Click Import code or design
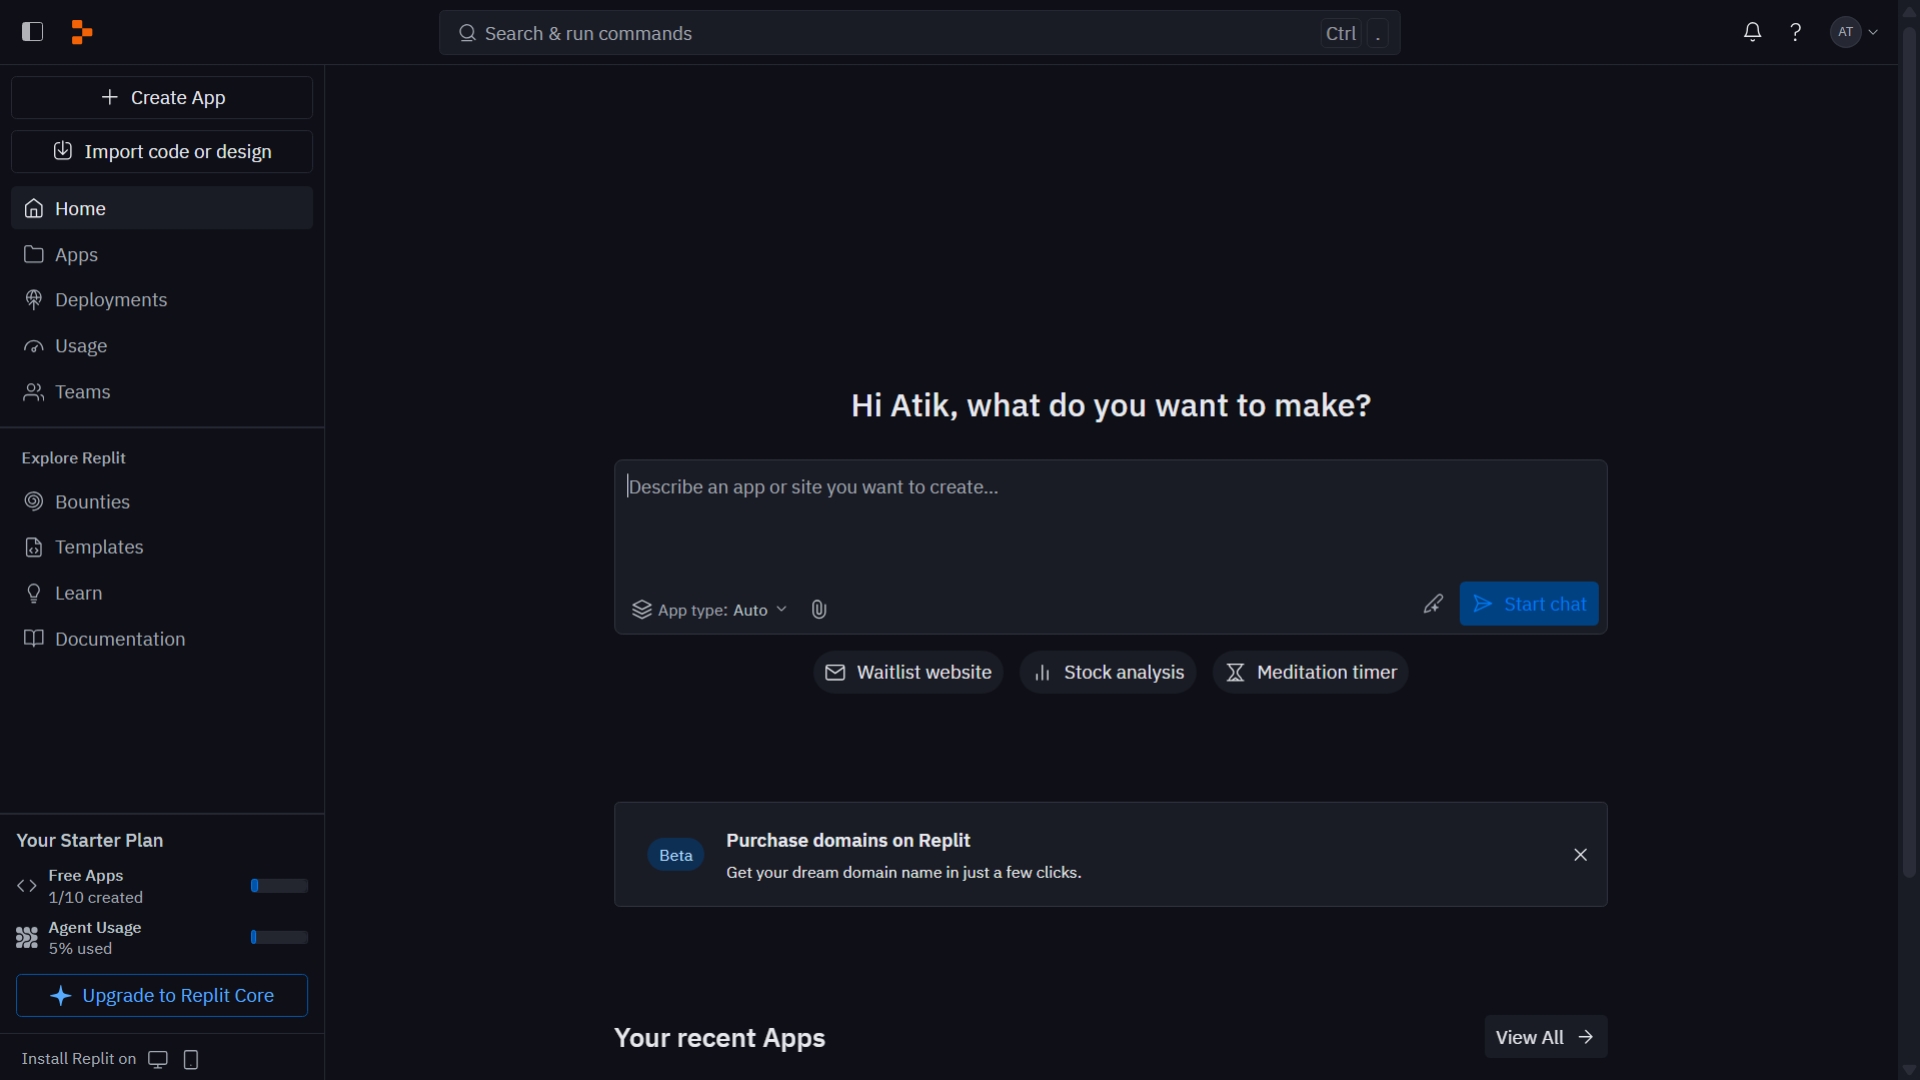Image resolution: width=1920 pixels, height=1080 pixels. coord(162,151)
